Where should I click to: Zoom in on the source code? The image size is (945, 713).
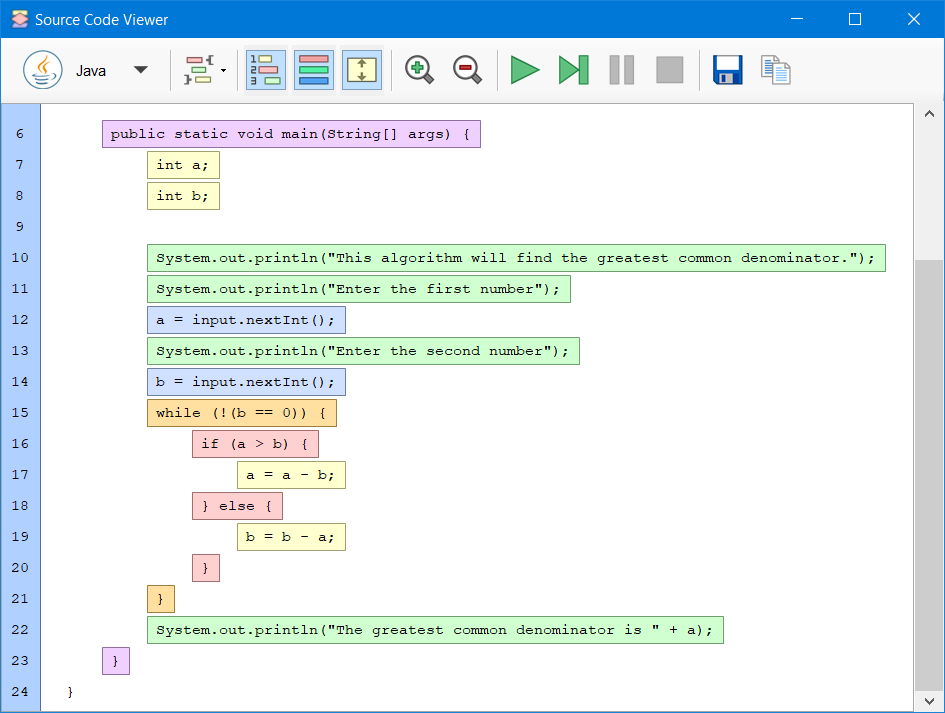point(418,69)
